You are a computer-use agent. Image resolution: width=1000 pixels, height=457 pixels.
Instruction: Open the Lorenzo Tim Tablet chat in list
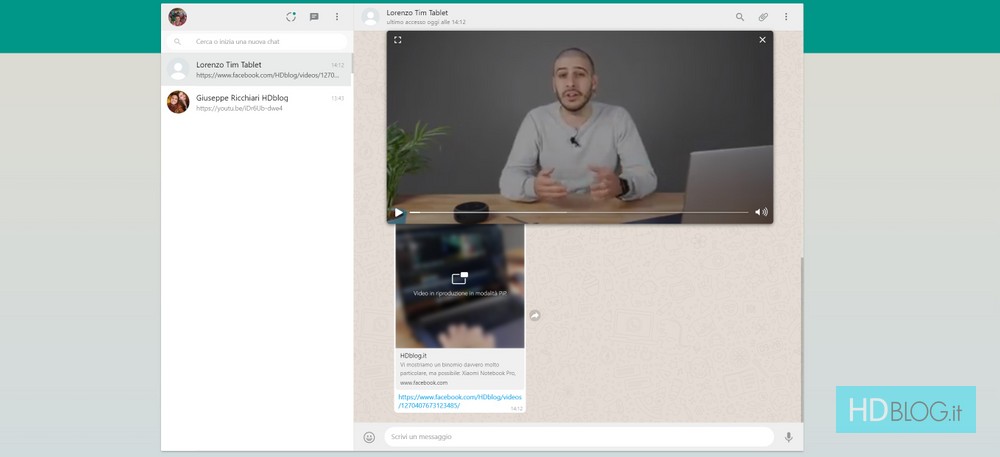pyautogui.click(x=256, y=69)
